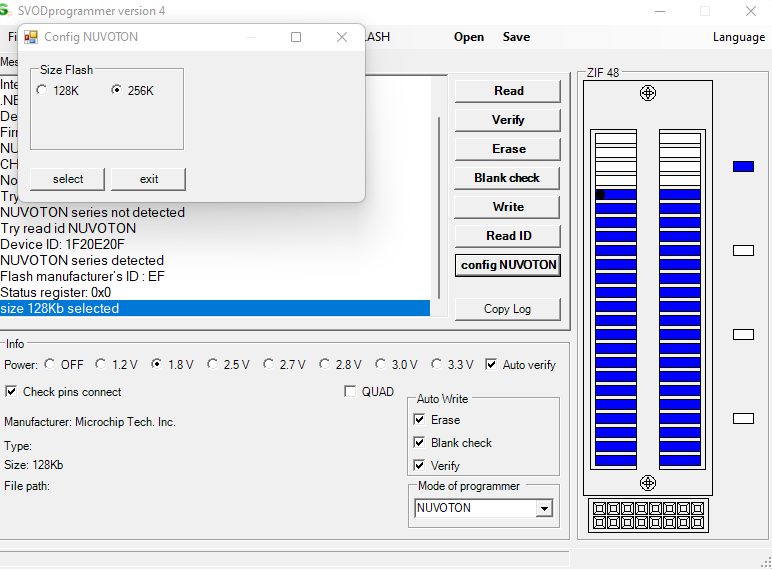Viewport: 772px width, 569px height.
Task: Click the Copy Log button
Action: coord(507,309)
